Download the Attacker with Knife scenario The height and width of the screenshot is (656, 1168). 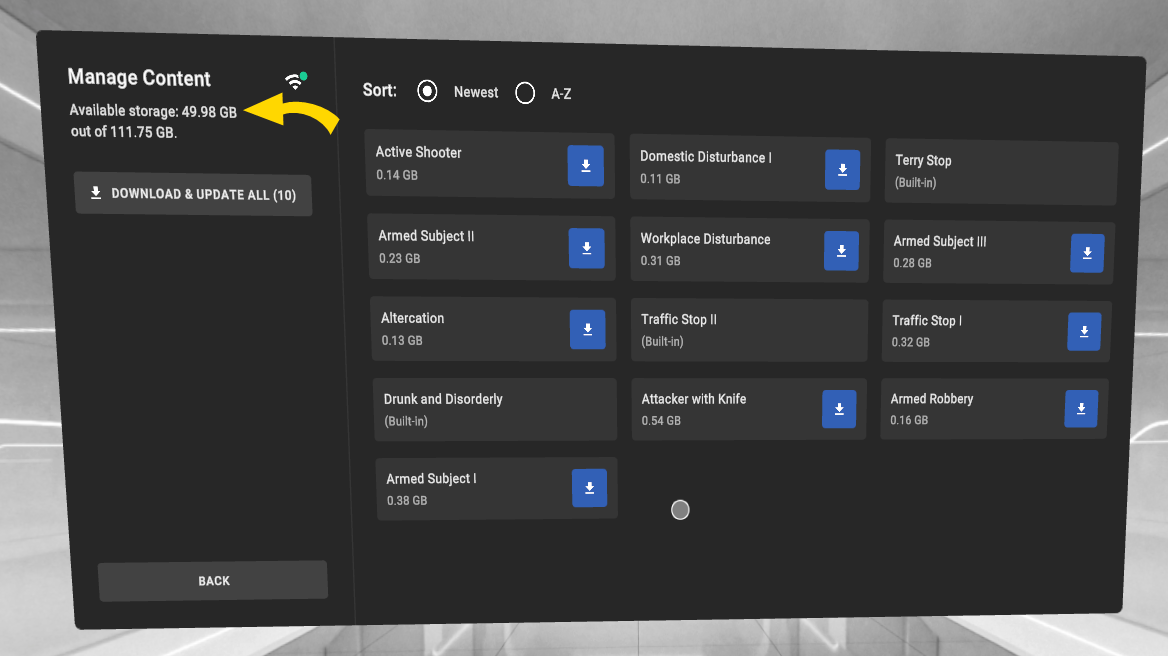point(839,409)
